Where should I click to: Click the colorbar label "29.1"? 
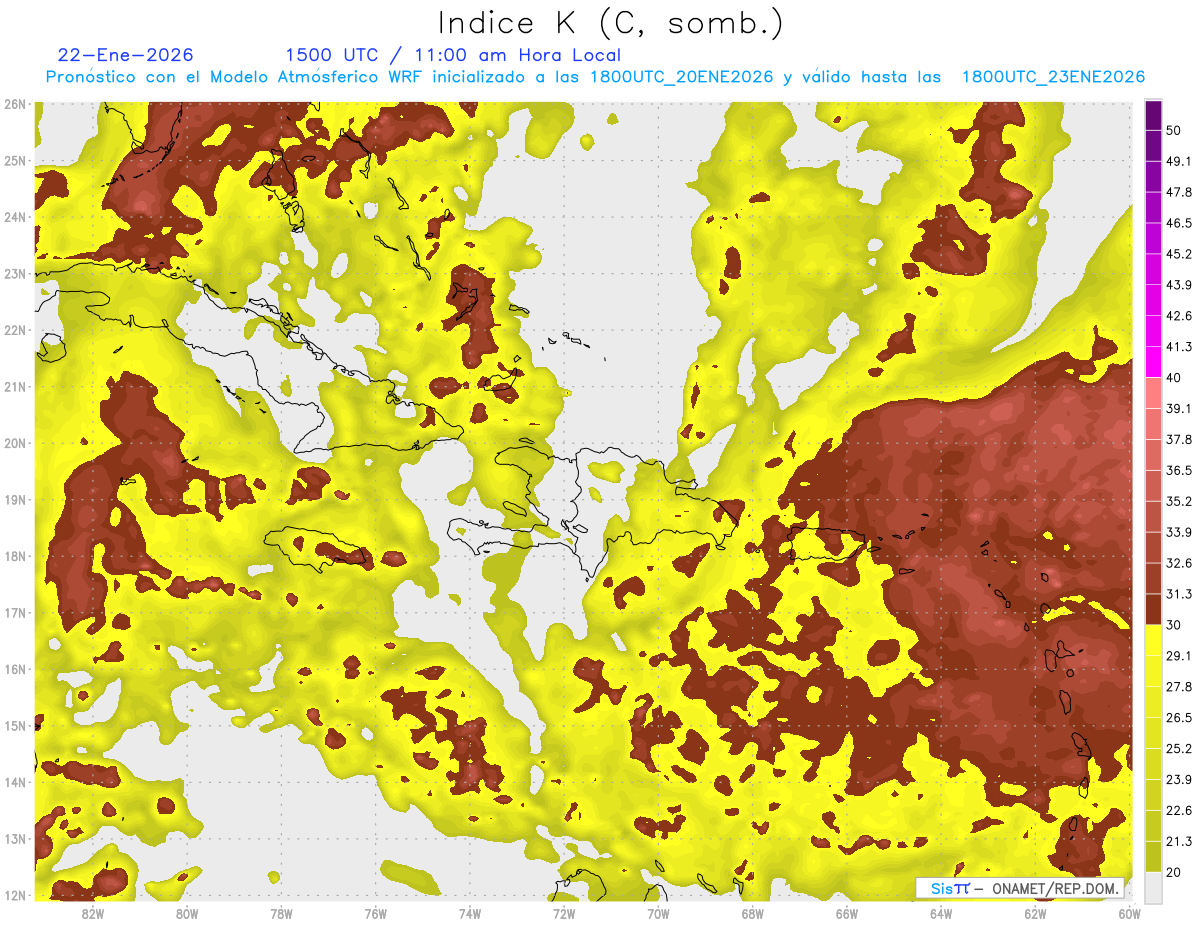click(1178, 656)
